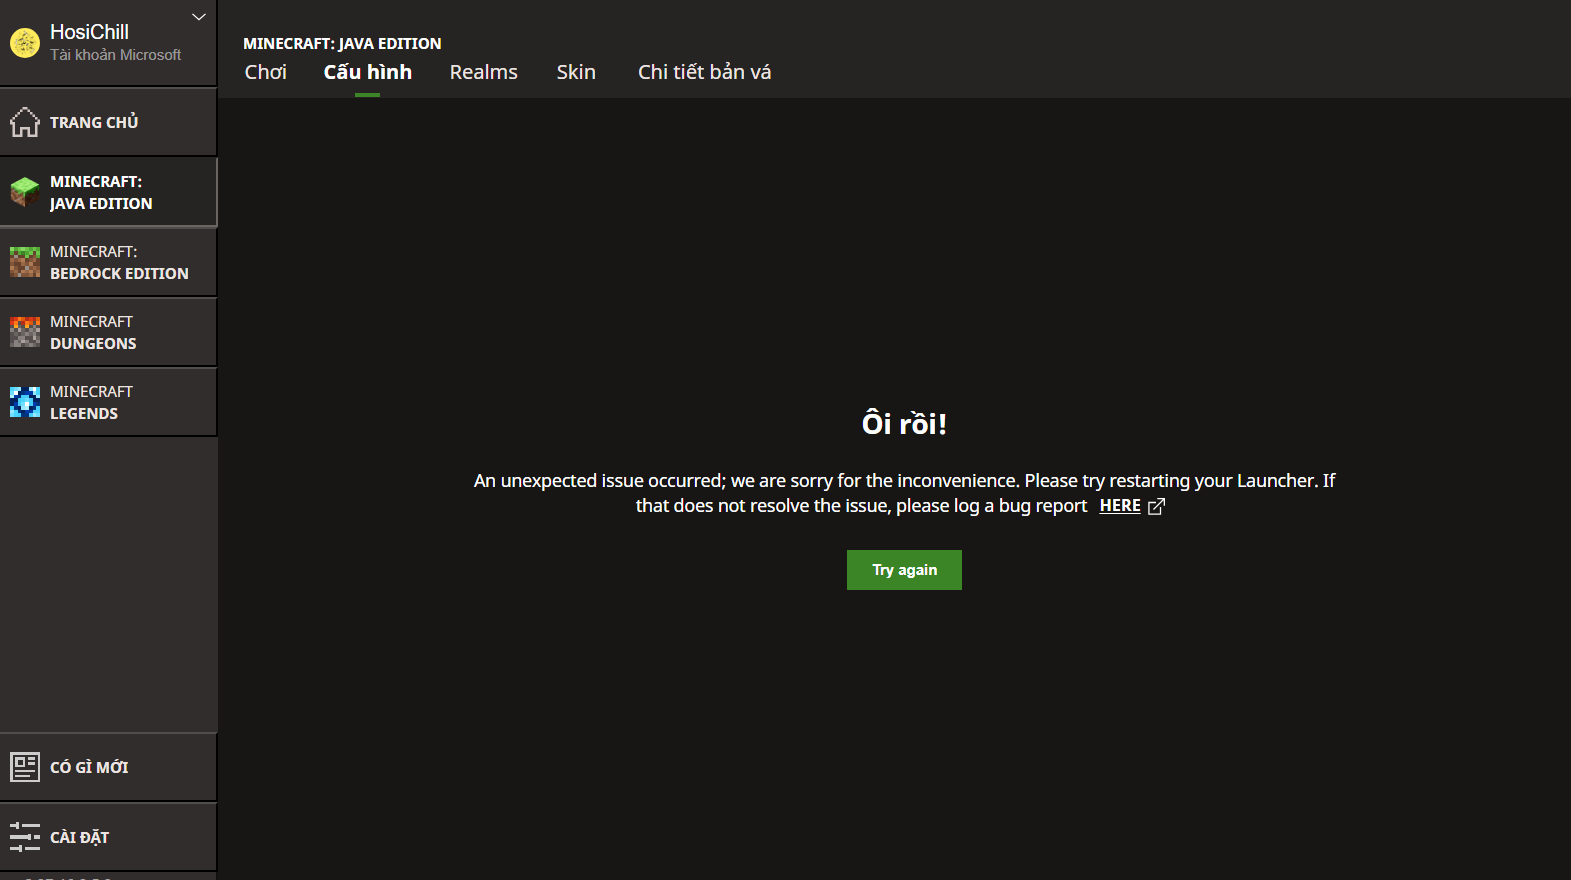Open the Trang Chủ page

[x=108, y=122]
